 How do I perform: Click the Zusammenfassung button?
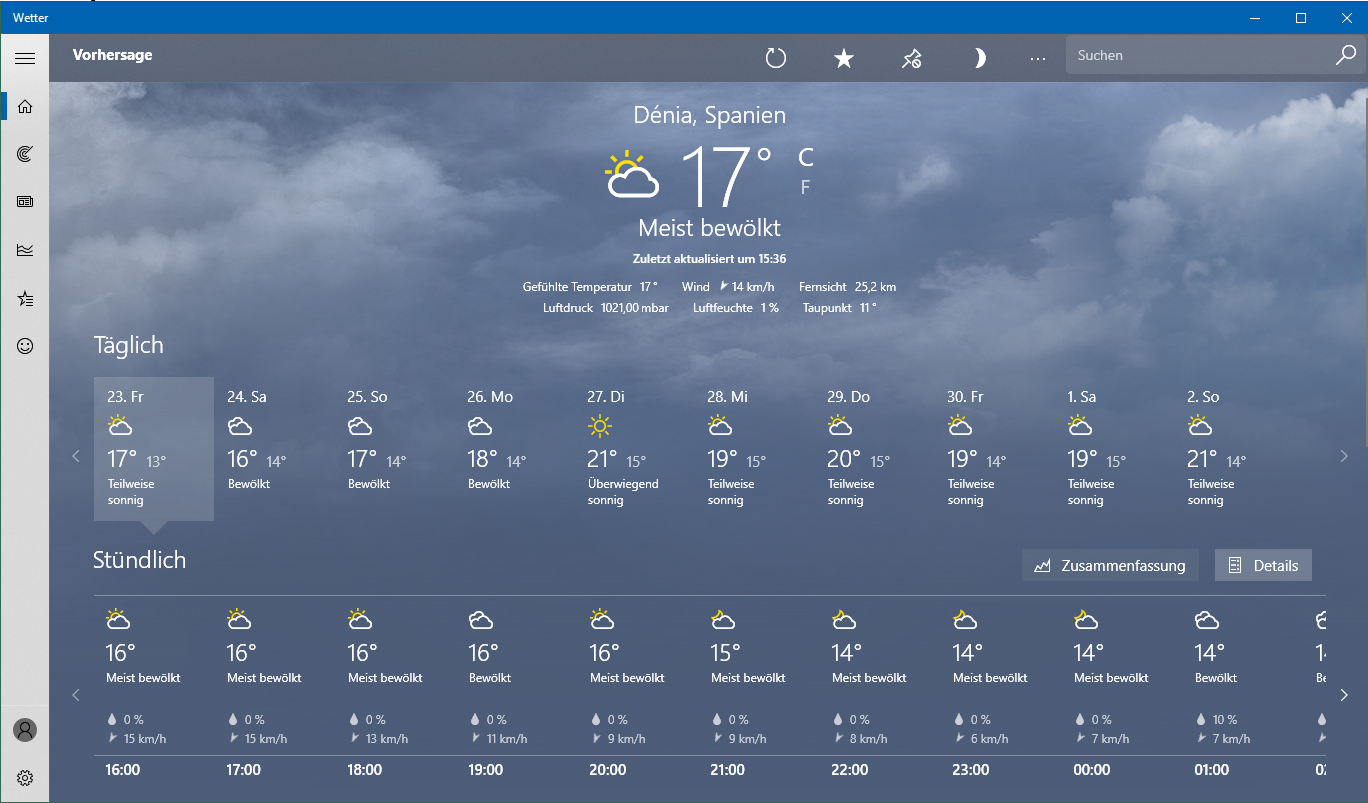coord(1110,566)
